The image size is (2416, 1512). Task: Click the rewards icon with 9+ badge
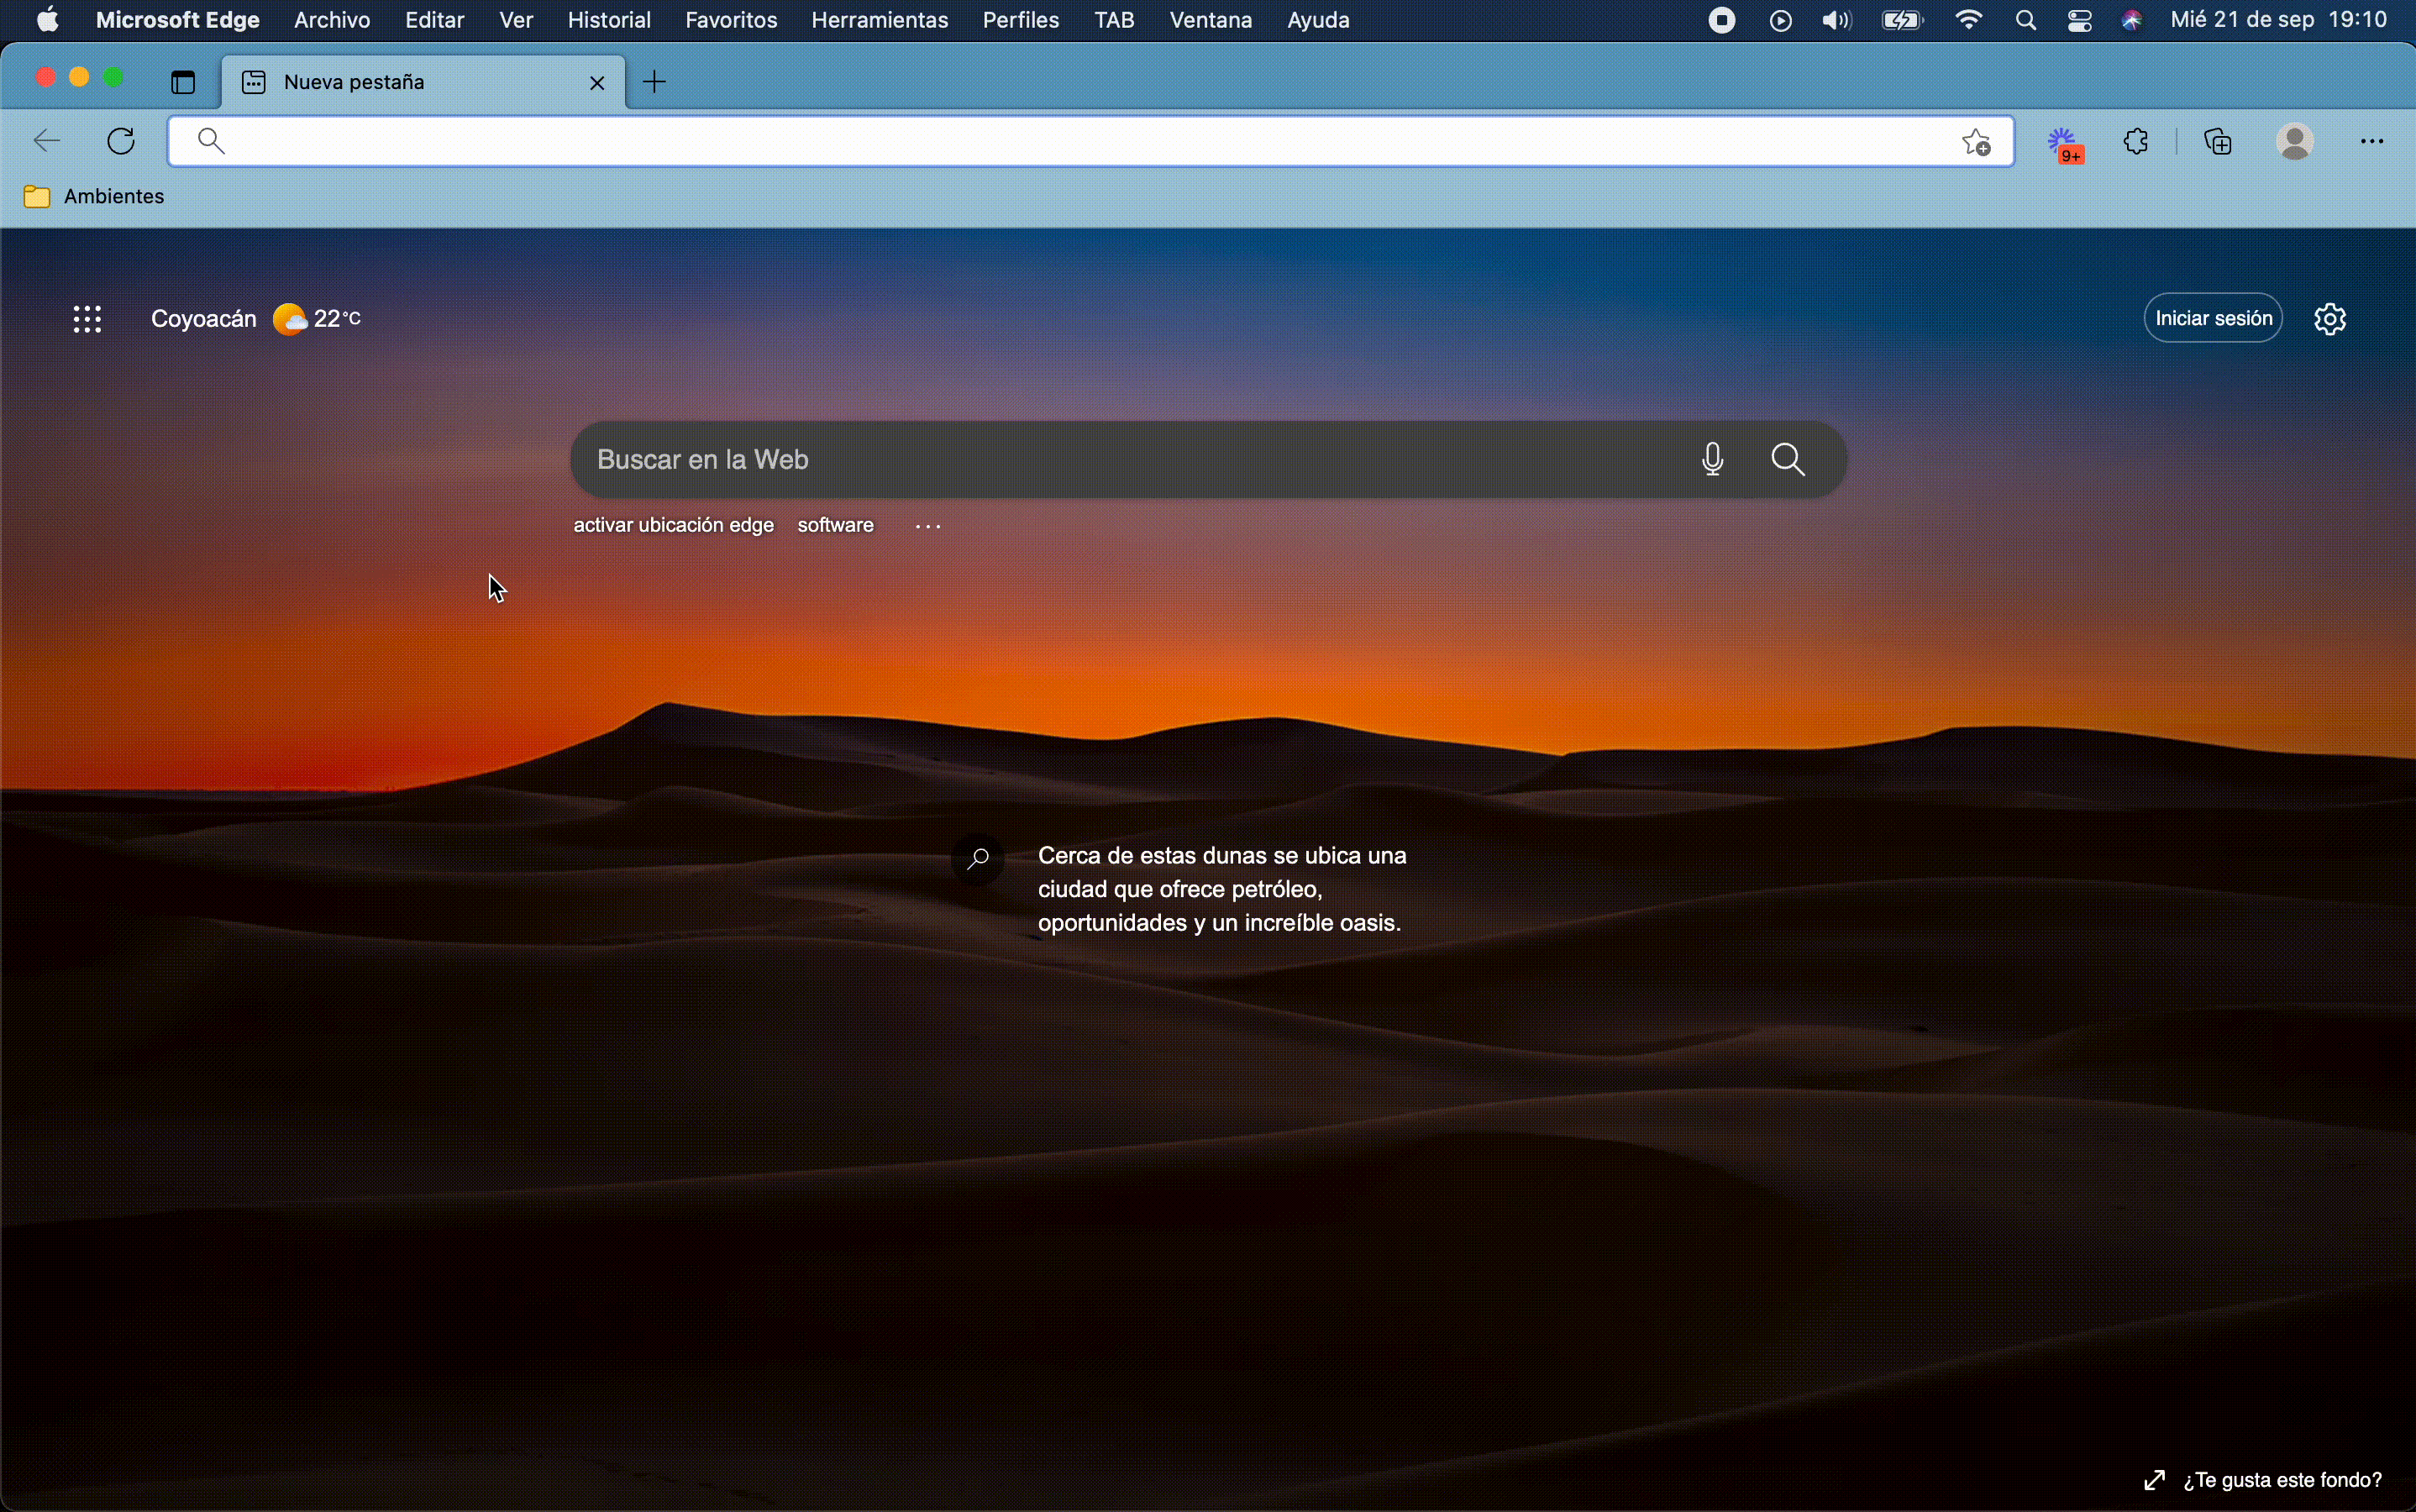click(x=2067, y=145)
